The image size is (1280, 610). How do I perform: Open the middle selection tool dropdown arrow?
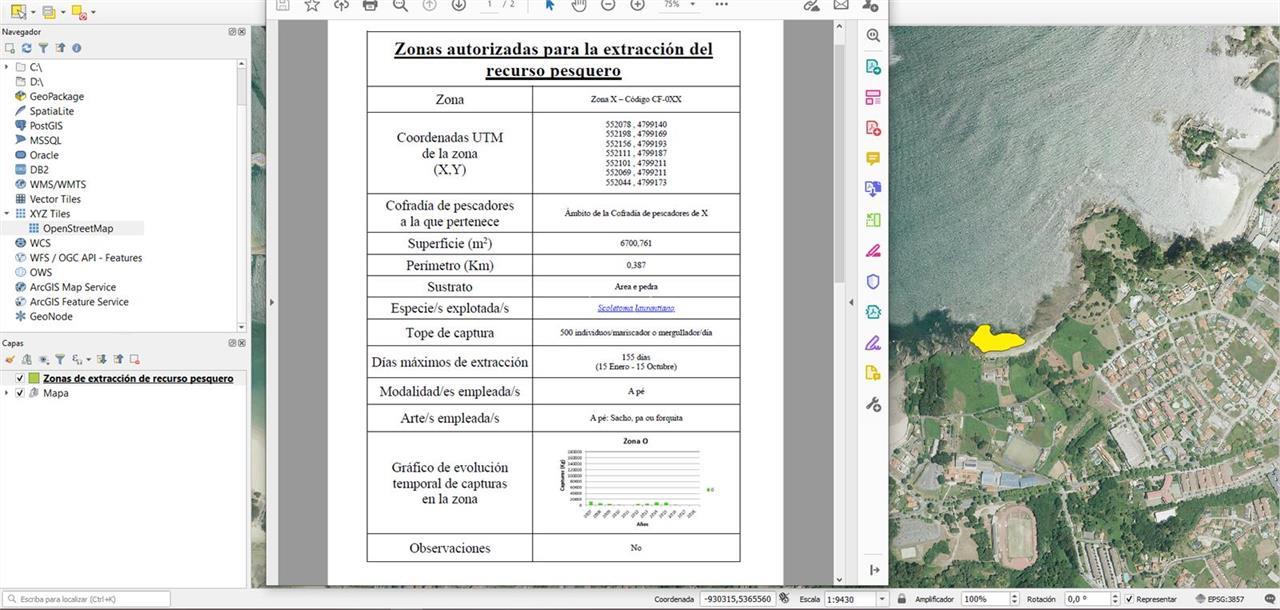pos(62,13)
